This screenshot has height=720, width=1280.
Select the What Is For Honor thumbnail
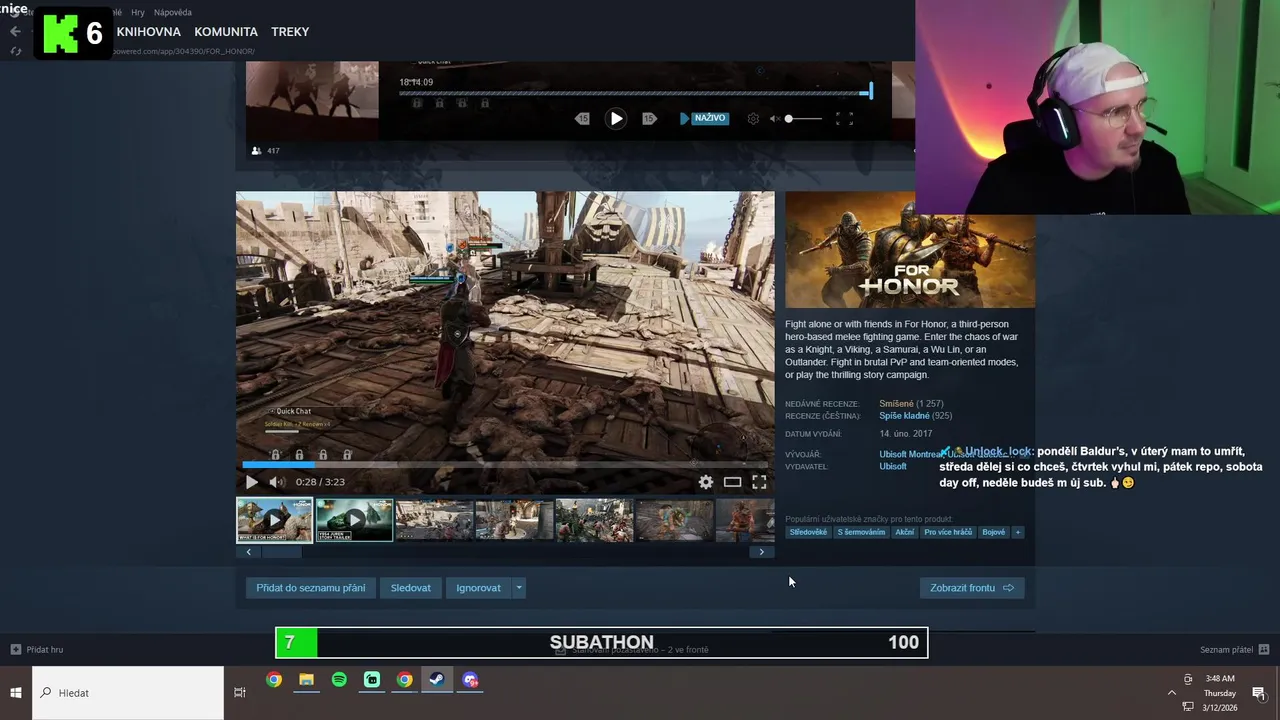pyautogui.click(x=274, y=520)
